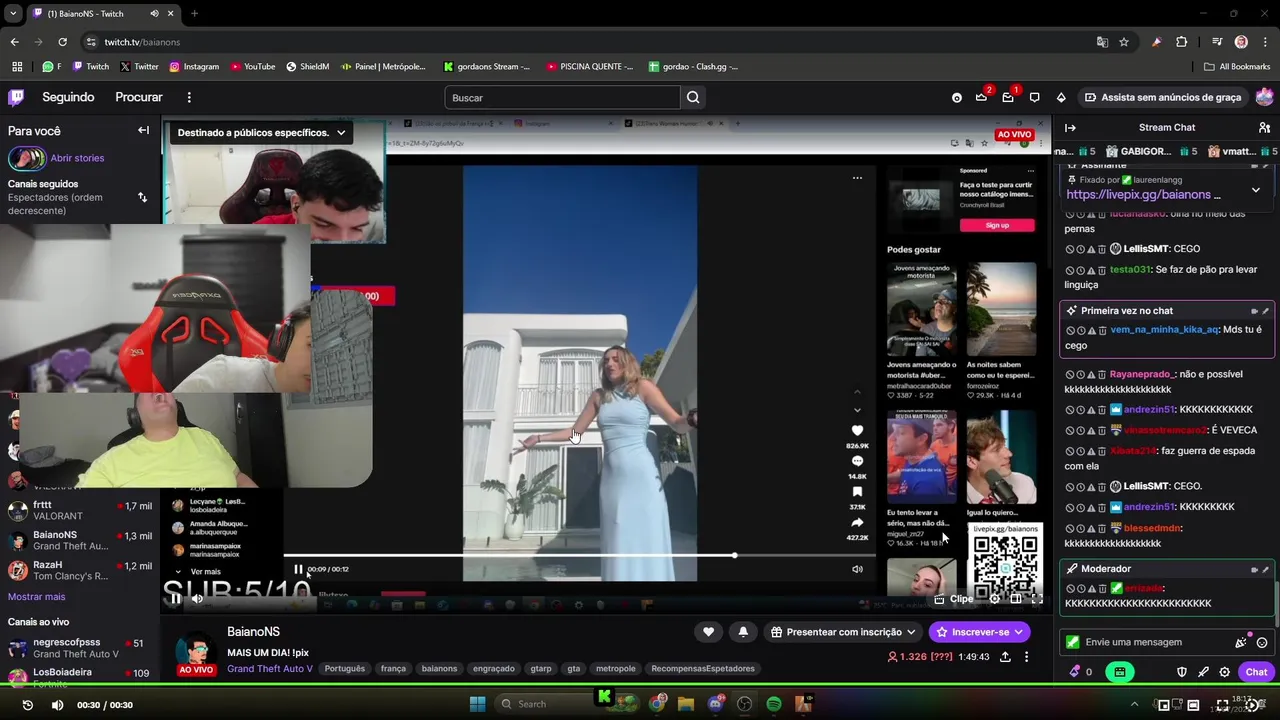
Task: Click the Chat send button
Action: 1256,672
